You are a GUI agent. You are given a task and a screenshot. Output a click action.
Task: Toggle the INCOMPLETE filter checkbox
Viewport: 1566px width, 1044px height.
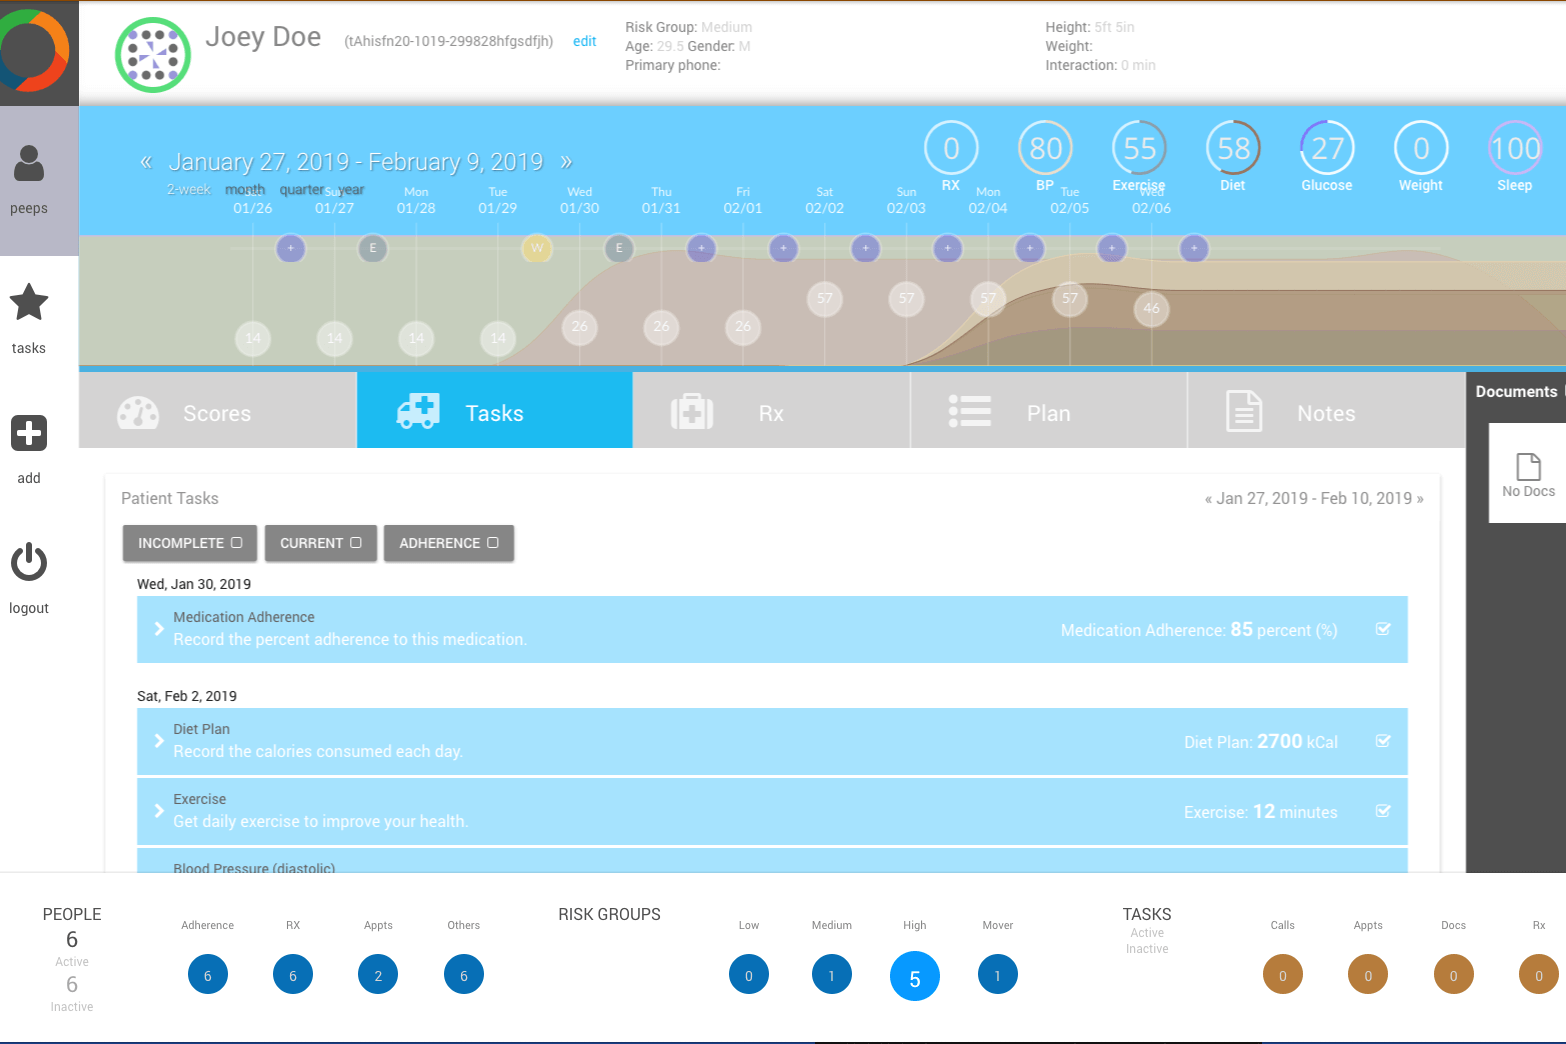[237, 543]
